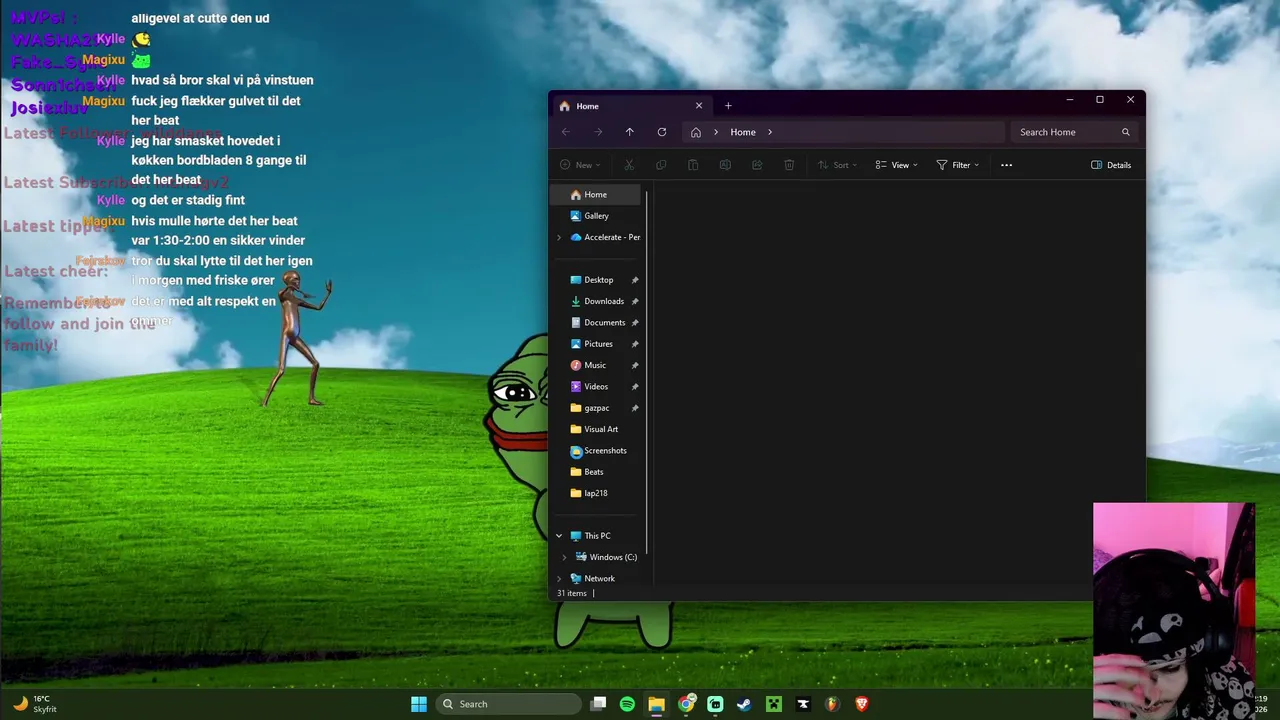
Task: Click the taskbar Search box
Action: (x=510, y=704)
